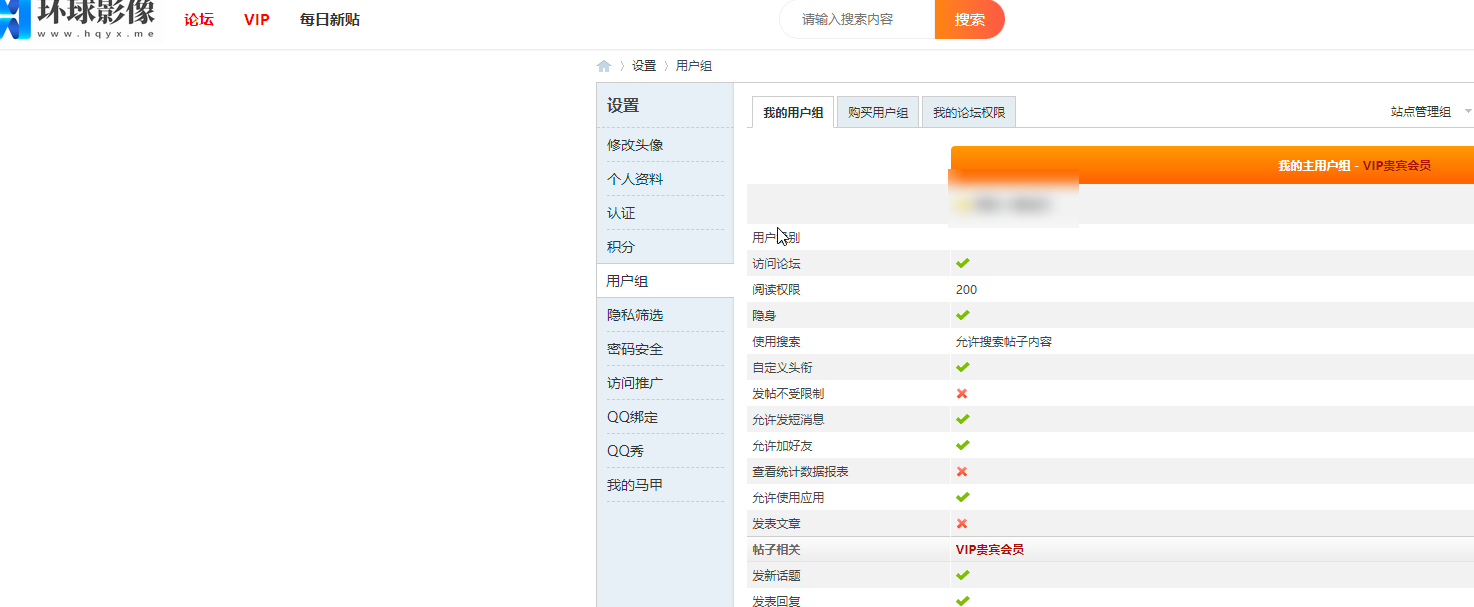Click the 阅读权限 row label

[776, 290]
